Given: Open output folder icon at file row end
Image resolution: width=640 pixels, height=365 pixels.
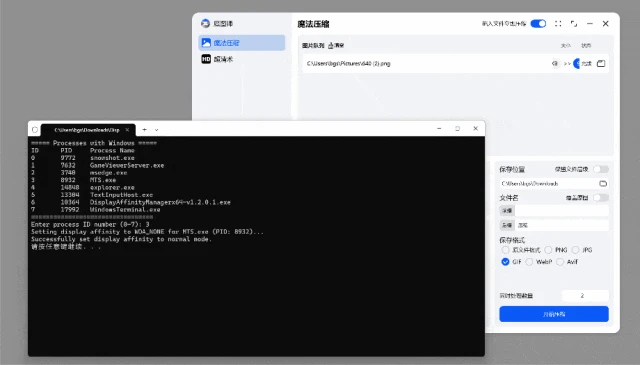Looking at the screenshot, I should point(601,64).
